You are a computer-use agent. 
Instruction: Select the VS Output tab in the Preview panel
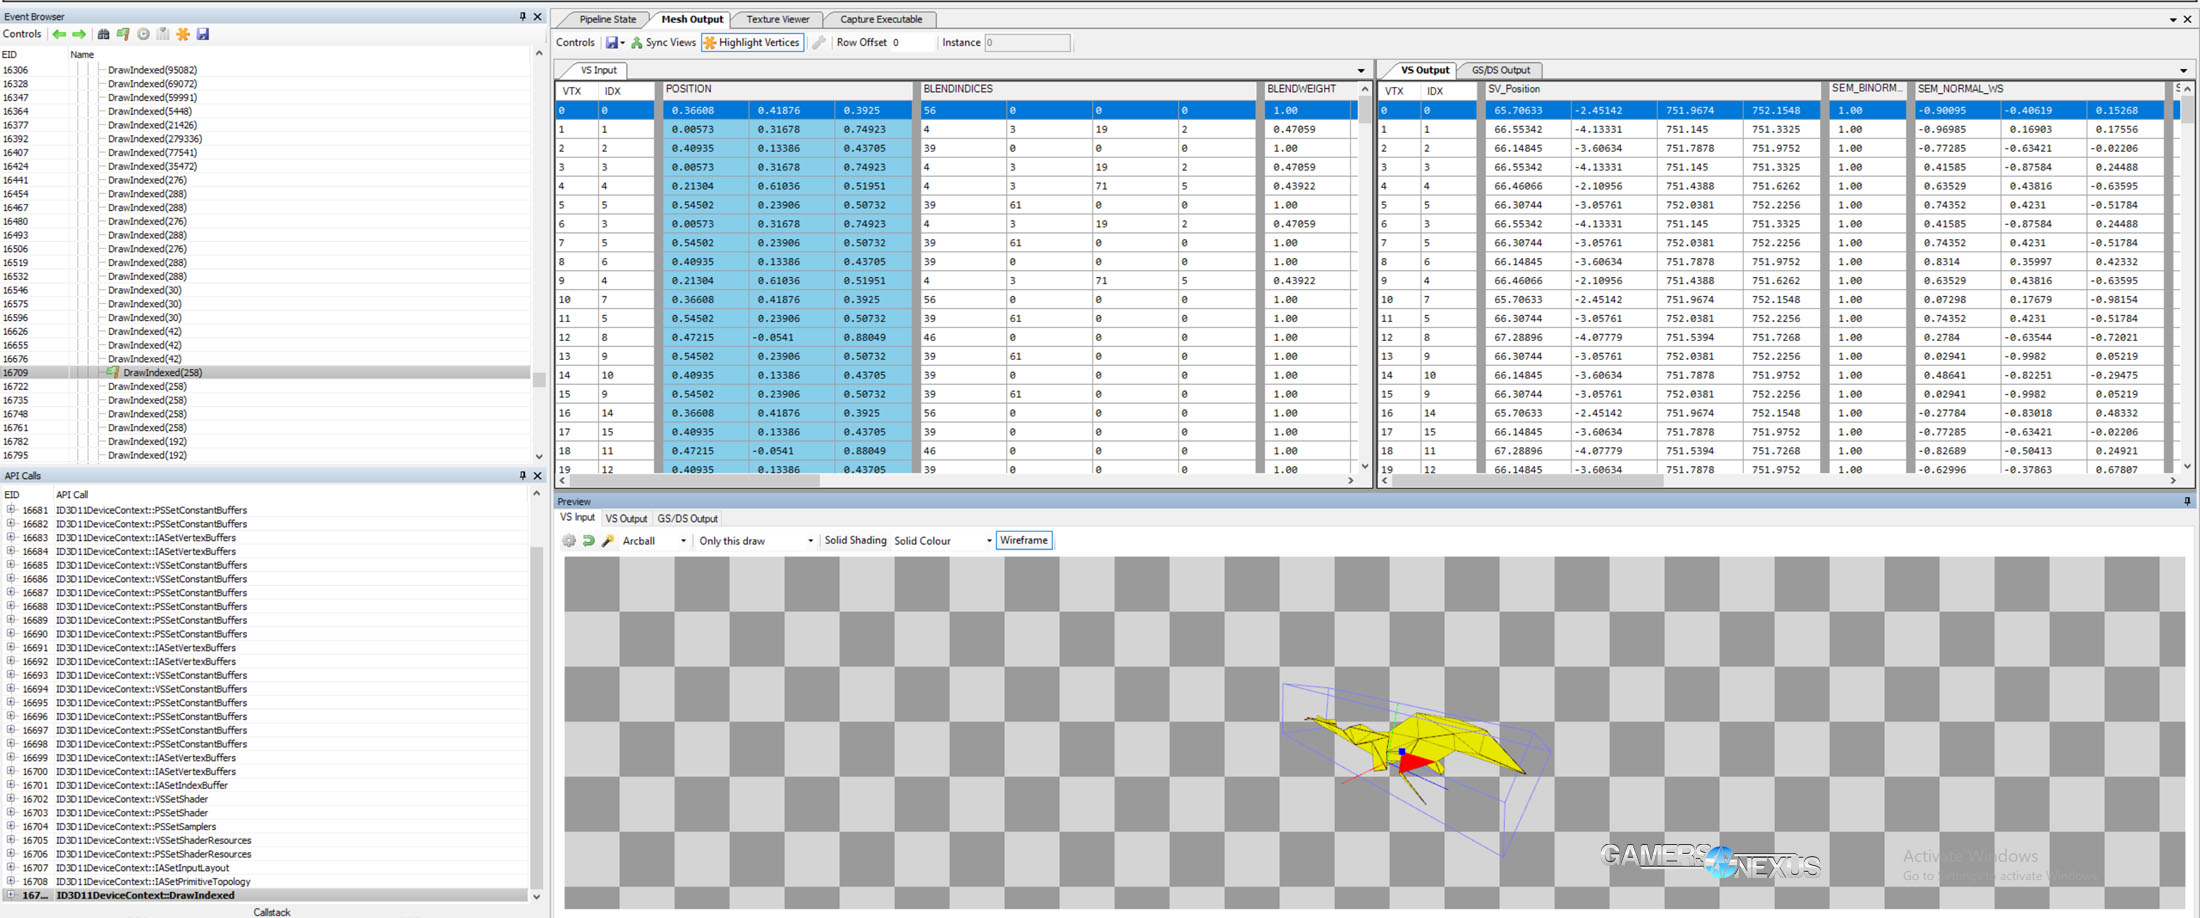626,519
